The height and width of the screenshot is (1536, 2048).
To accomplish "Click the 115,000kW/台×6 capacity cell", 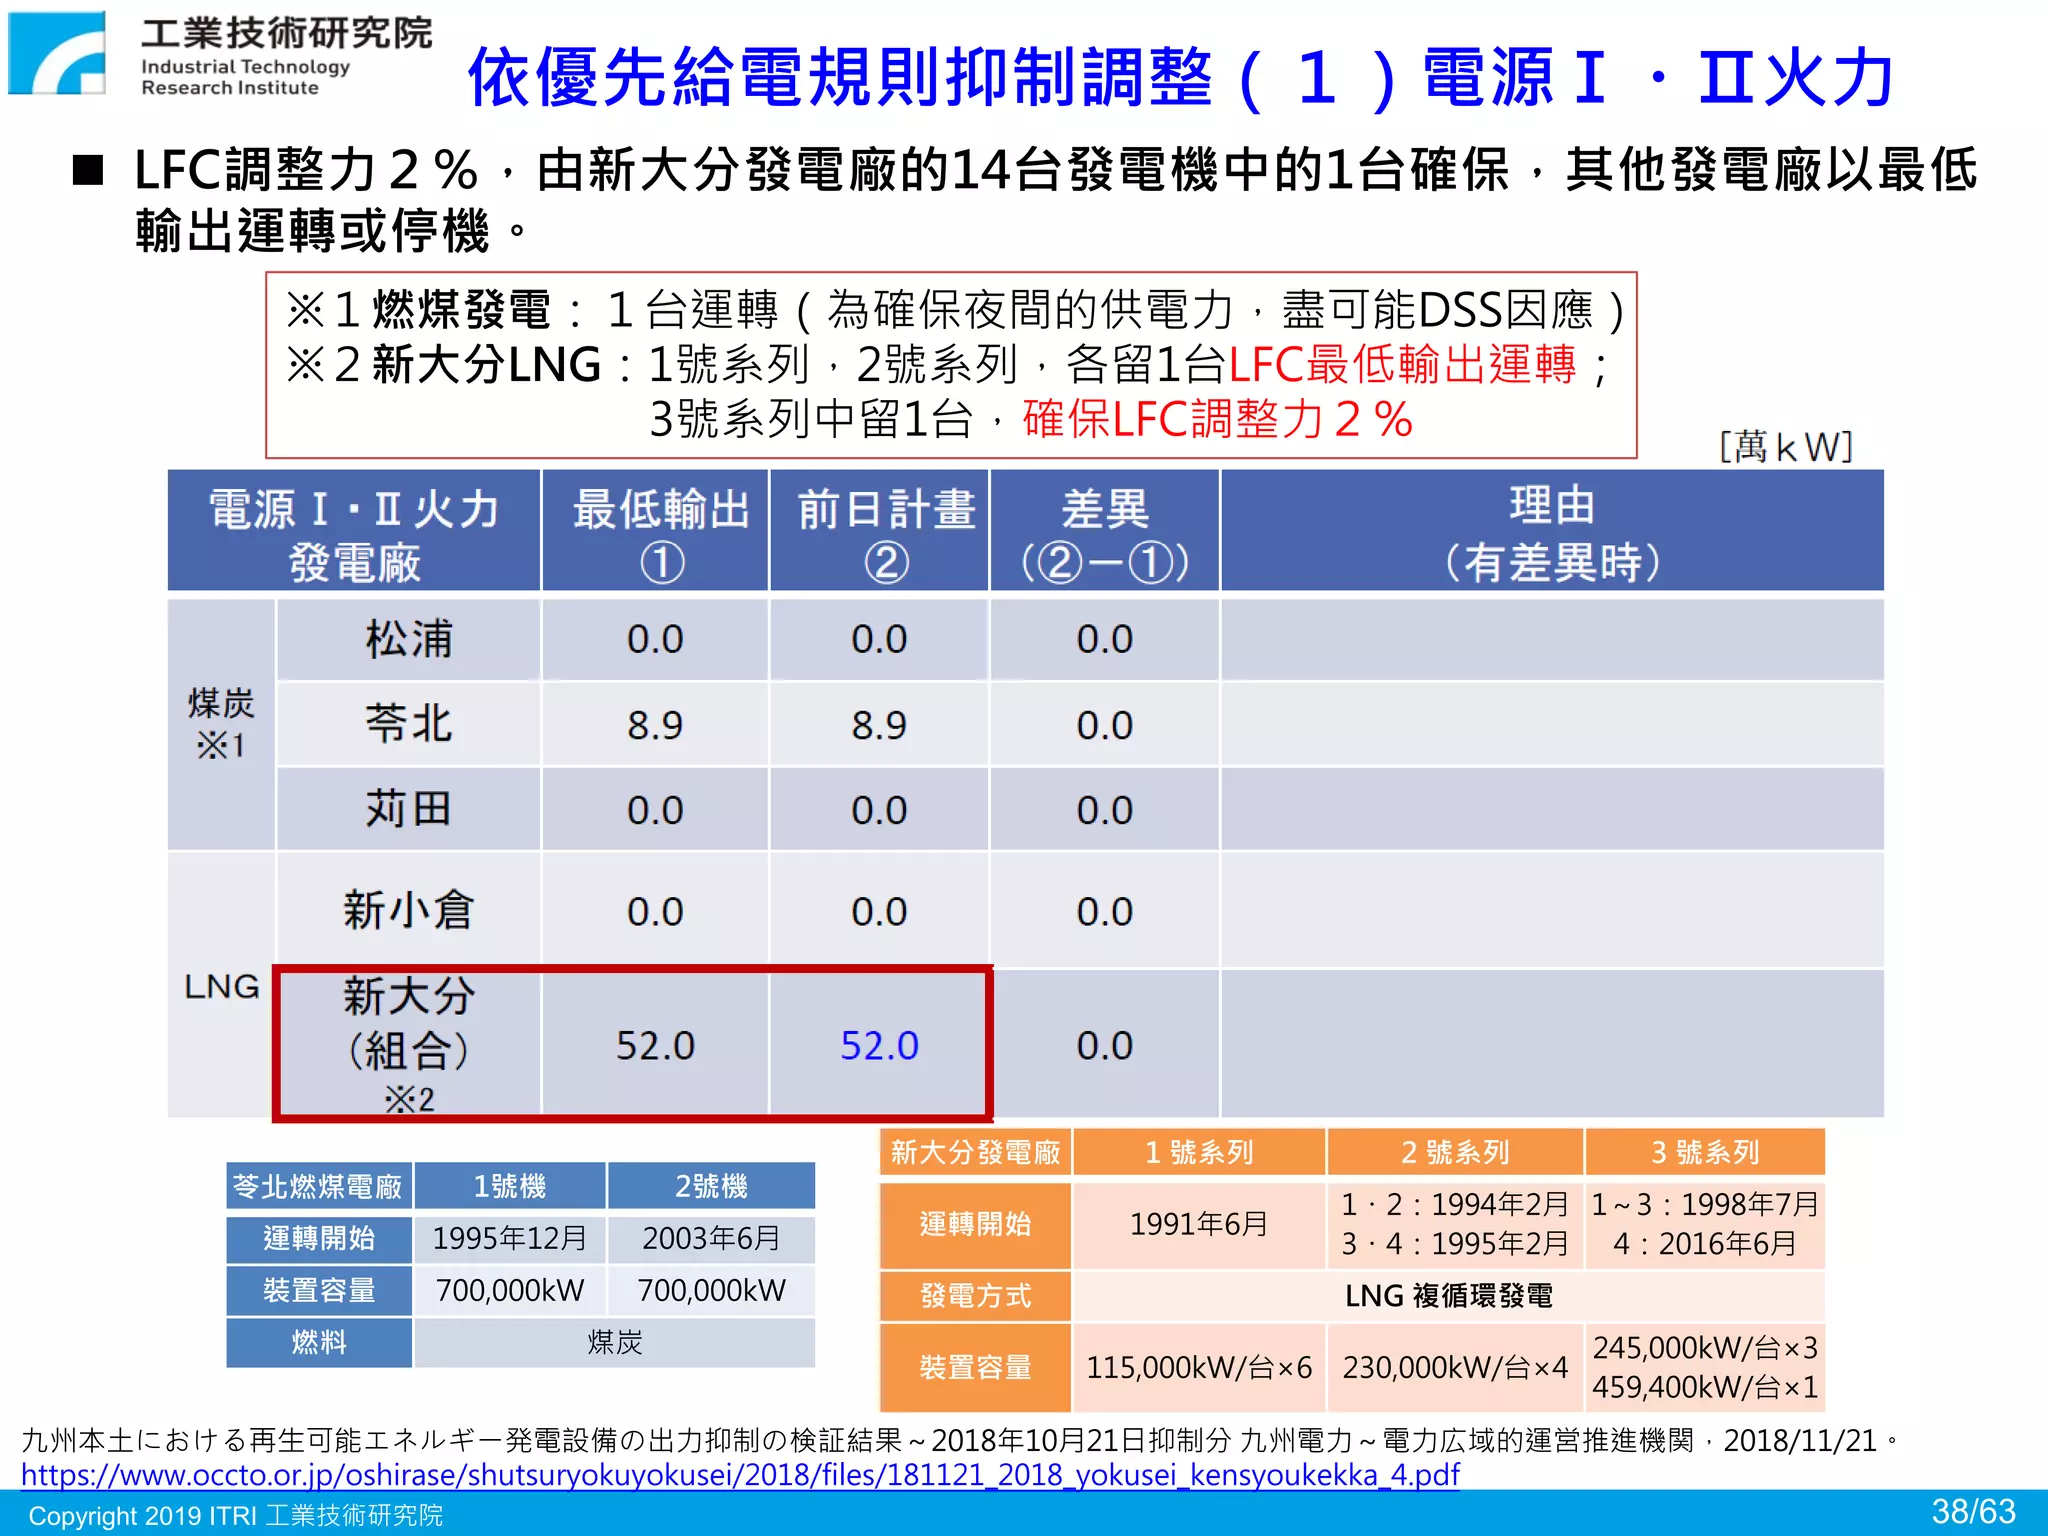I will pos(1199,1367).
